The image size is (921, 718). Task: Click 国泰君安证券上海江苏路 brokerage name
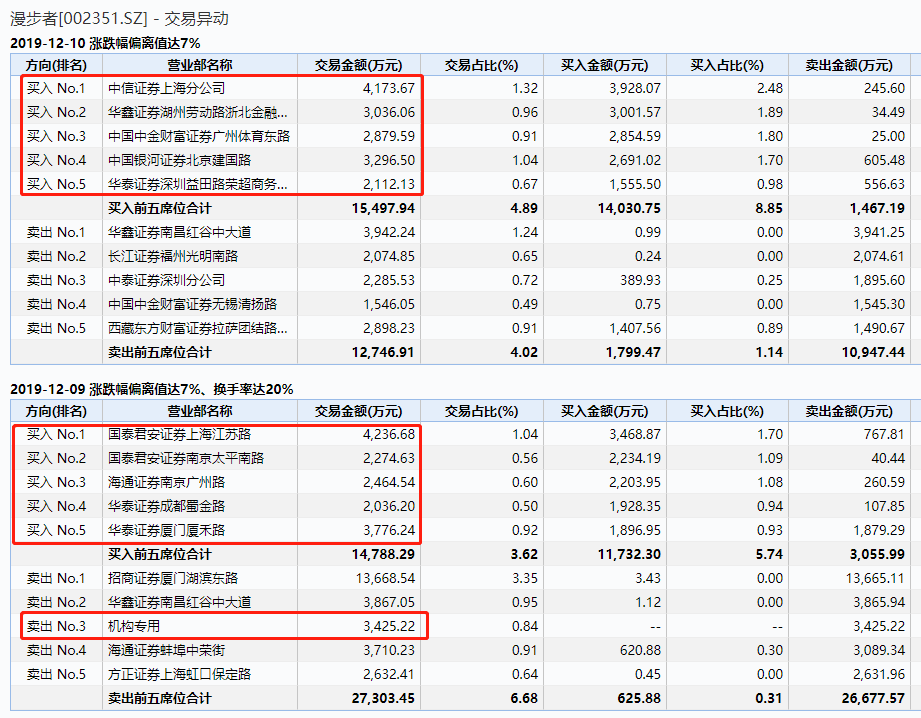pyautogui.click(x=179, y=434)
